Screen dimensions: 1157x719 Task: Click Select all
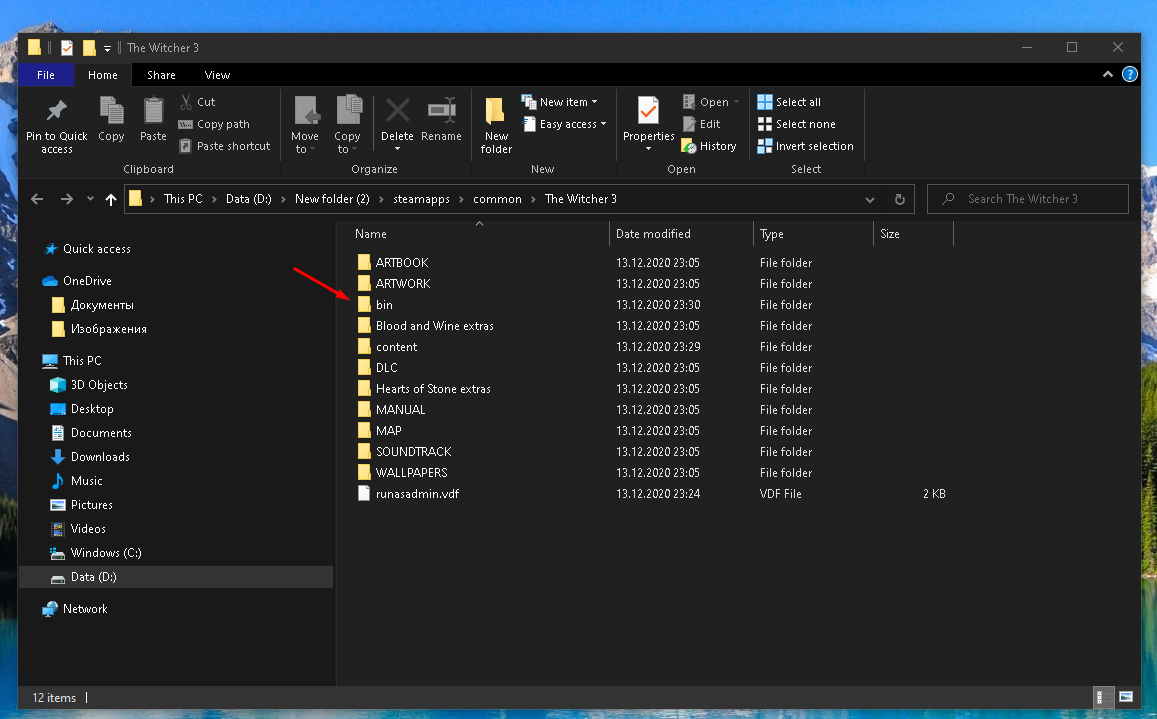click(789, 102)
